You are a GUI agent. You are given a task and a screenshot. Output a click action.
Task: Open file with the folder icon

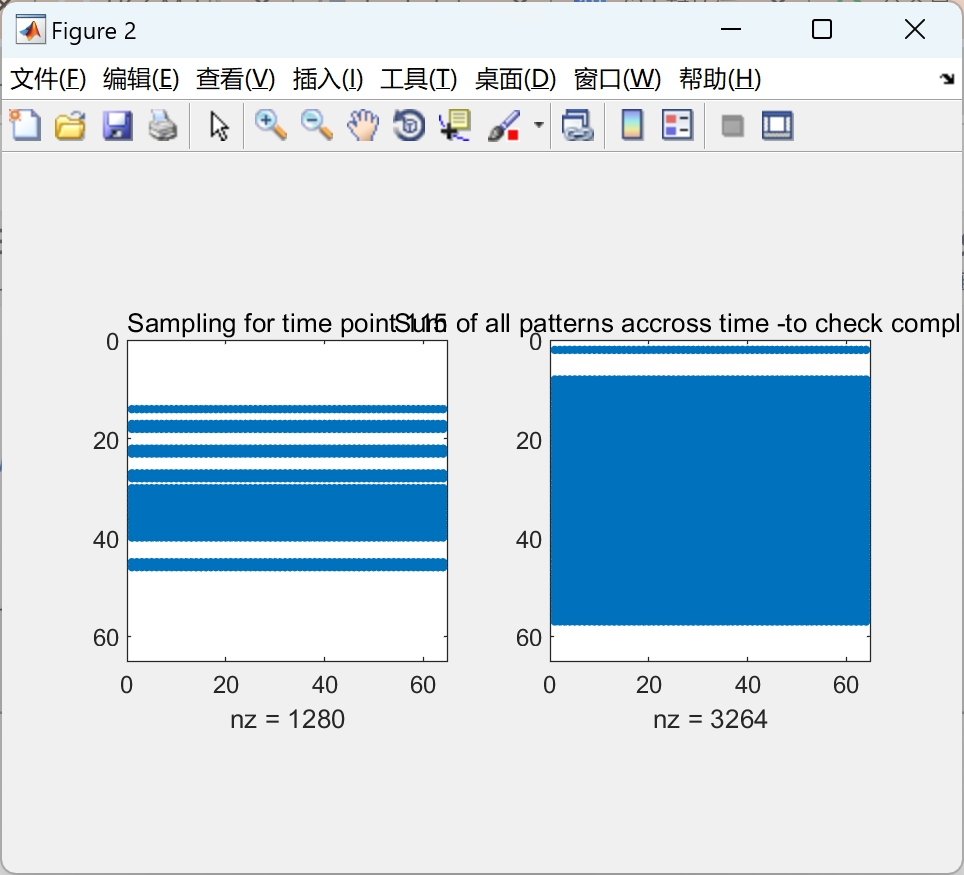71,125
